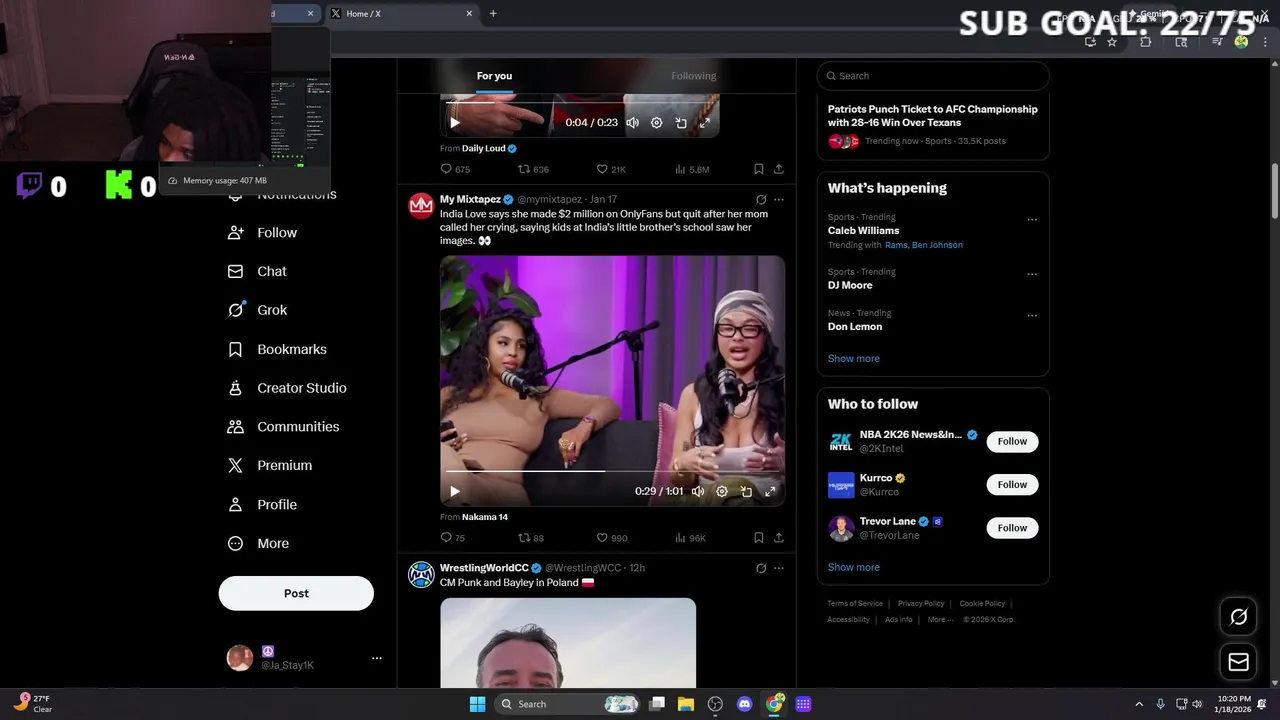1280x720 pixels.
Task: Reply to the Daily Loud post (675)
Action: click(x=455, y=169)
